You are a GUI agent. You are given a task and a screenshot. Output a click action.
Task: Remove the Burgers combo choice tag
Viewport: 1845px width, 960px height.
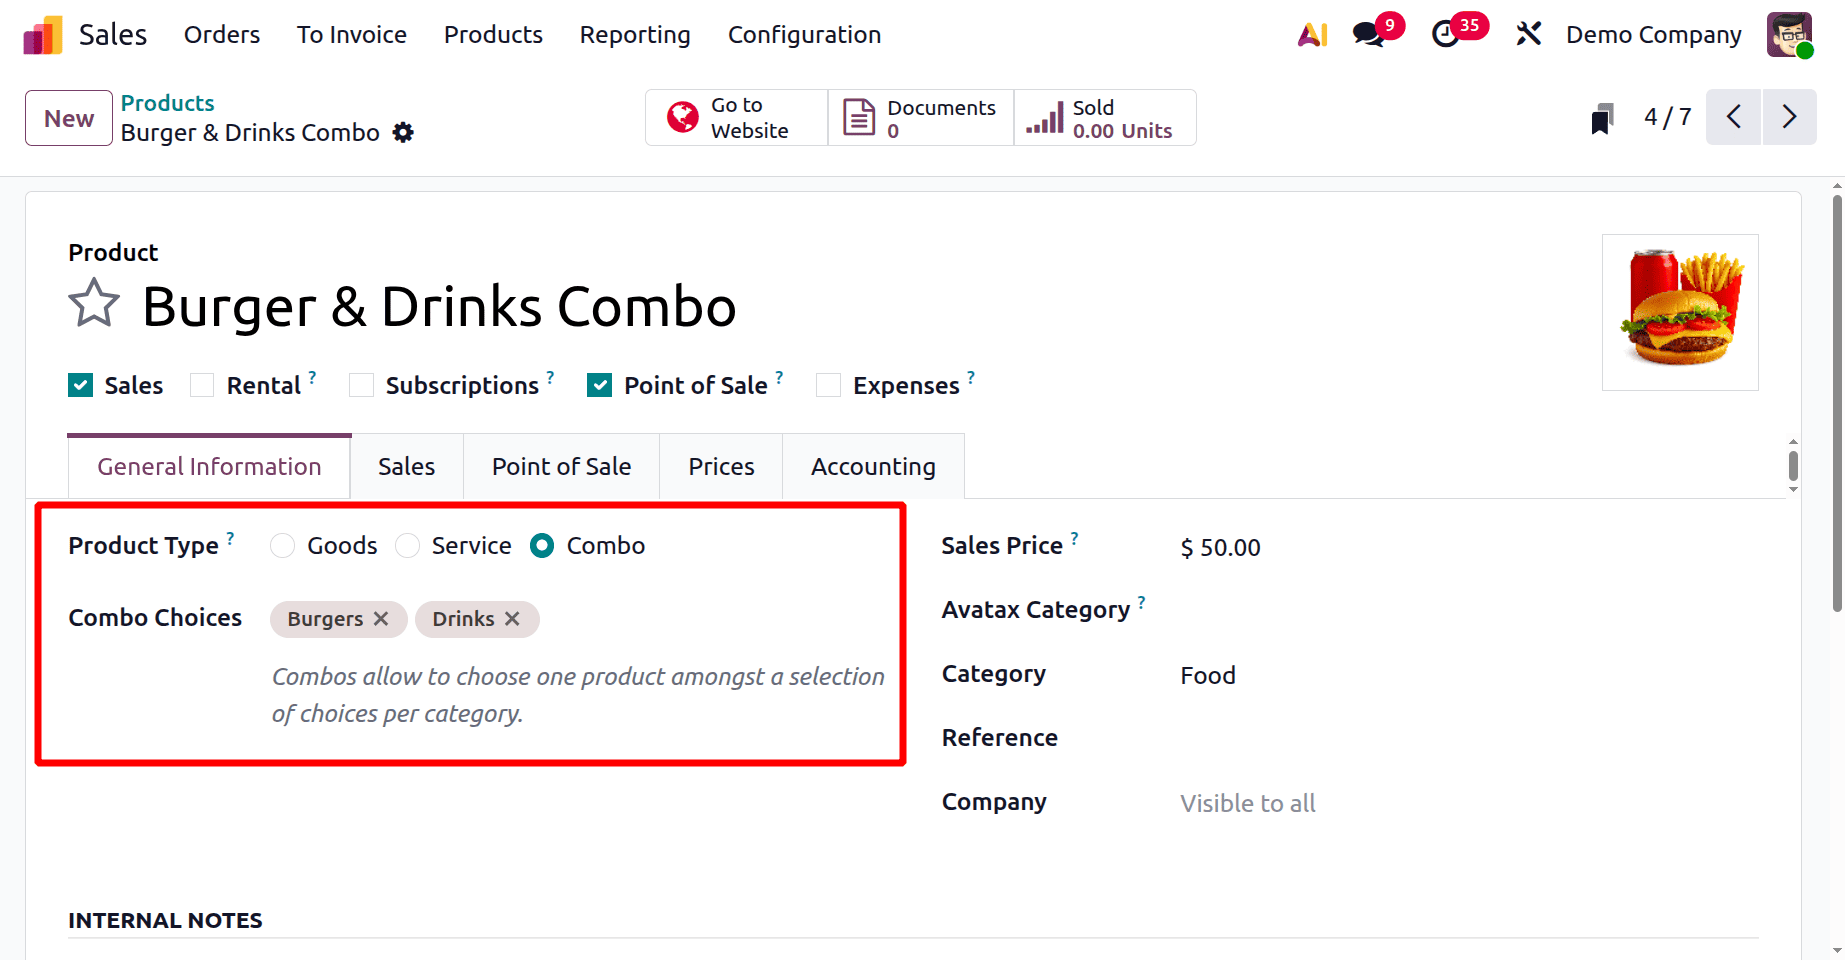pos(380,619)
